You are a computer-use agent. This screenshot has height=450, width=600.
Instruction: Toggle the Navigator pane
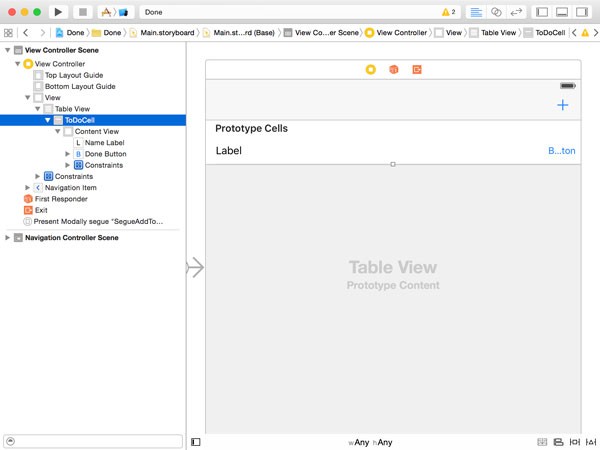[542, 12]
